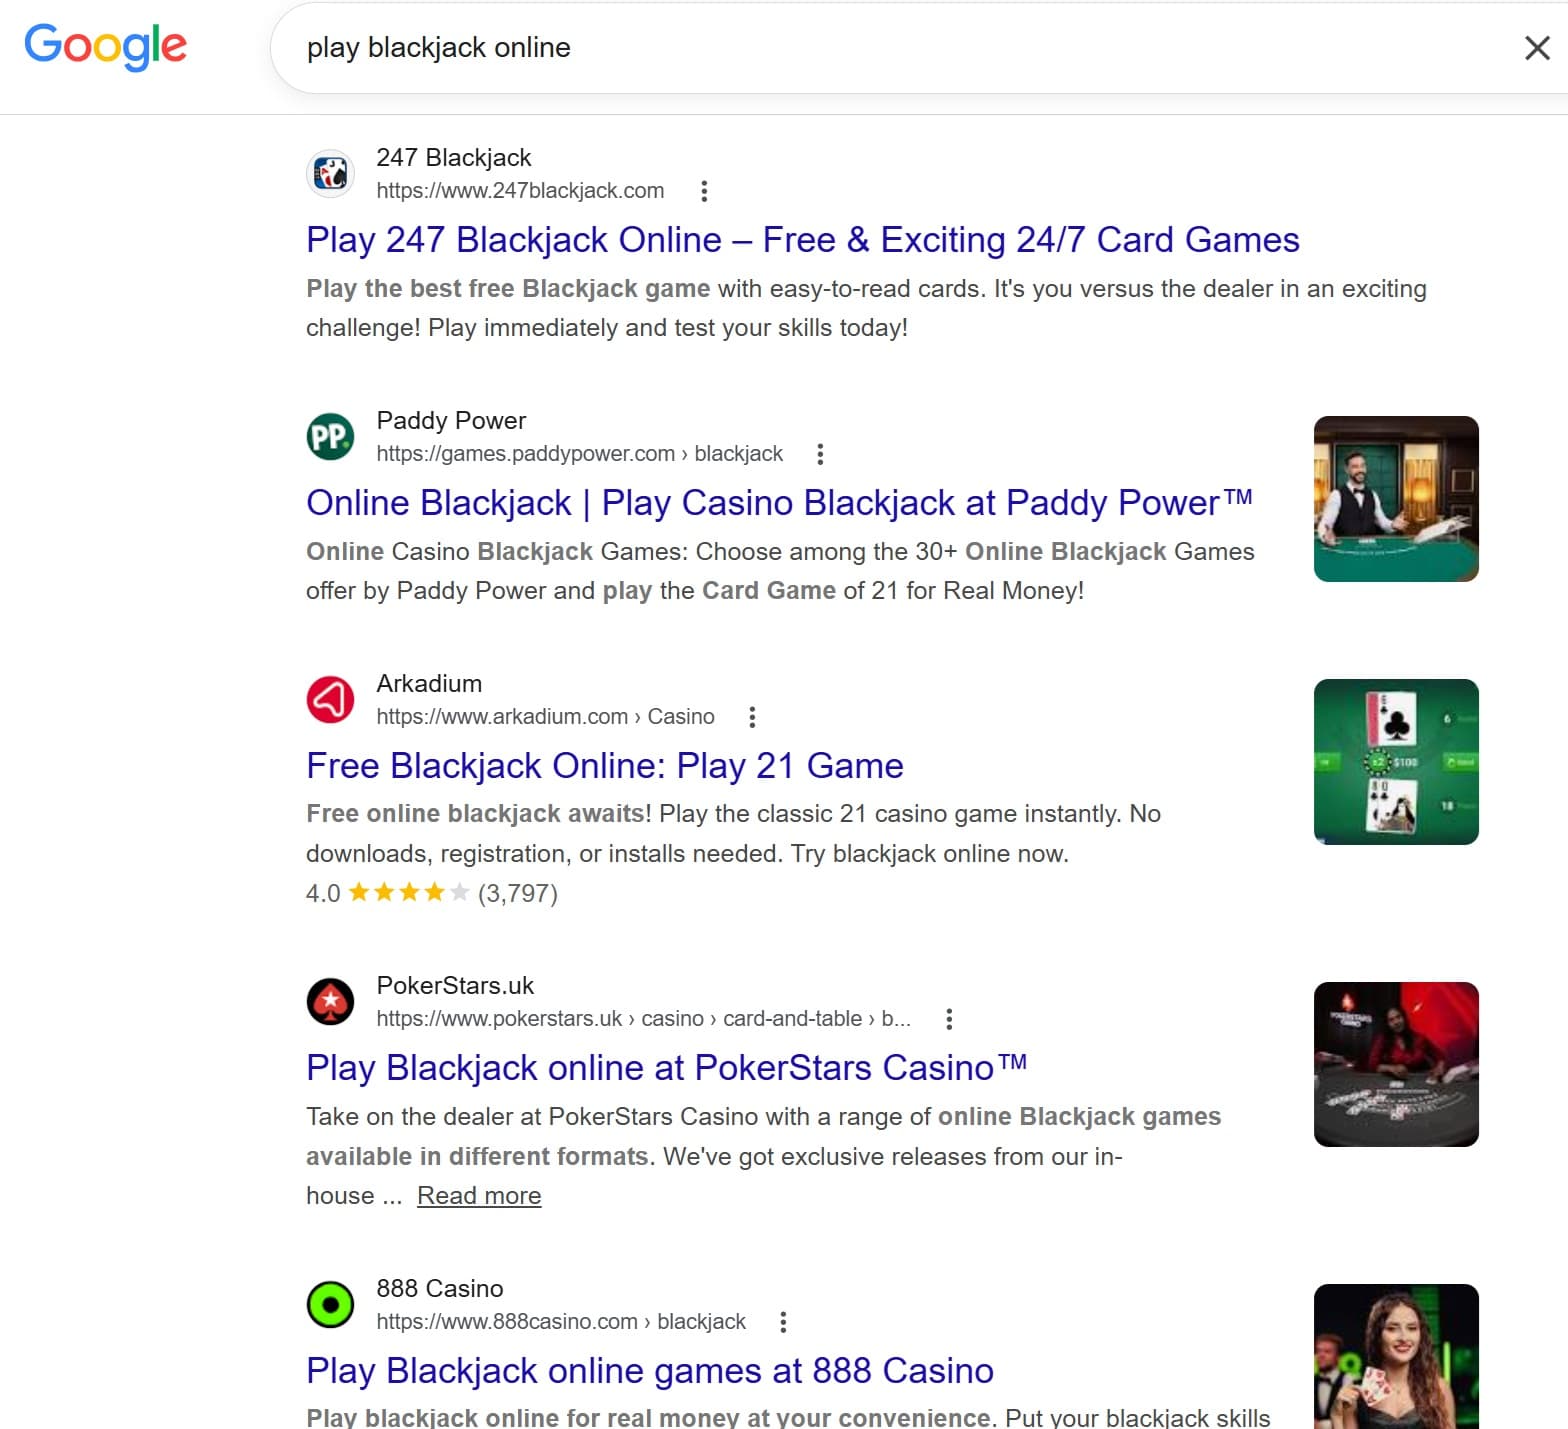Open more options for Arkadium result

click(752, 717)
